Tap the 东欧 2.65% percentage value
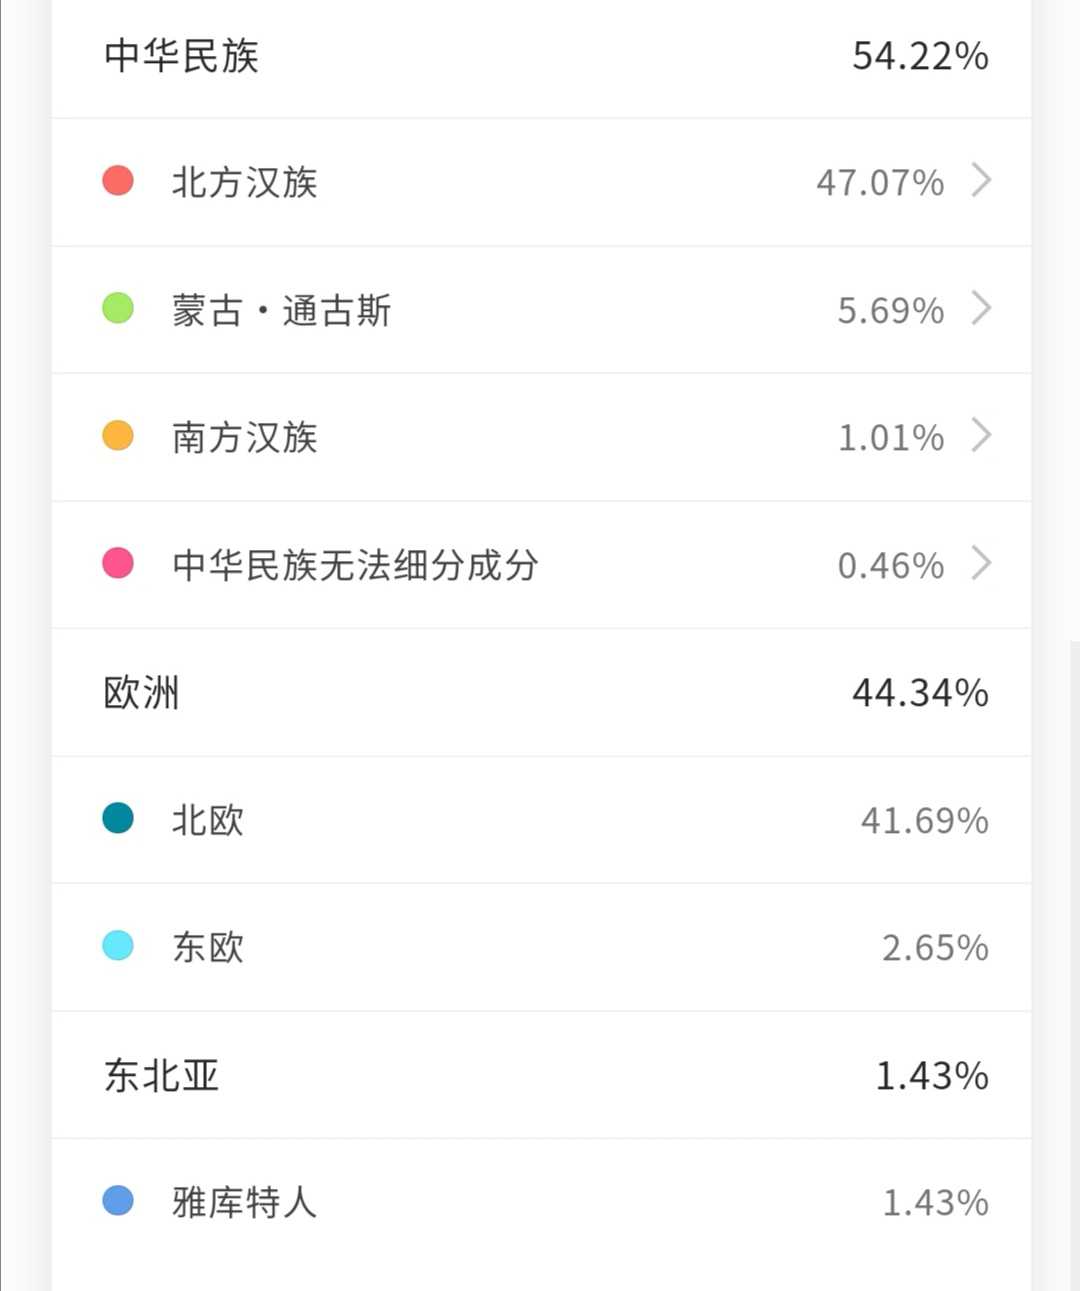The height and width of the screenshot is (1291, 1080). click(x=934, y=947)
